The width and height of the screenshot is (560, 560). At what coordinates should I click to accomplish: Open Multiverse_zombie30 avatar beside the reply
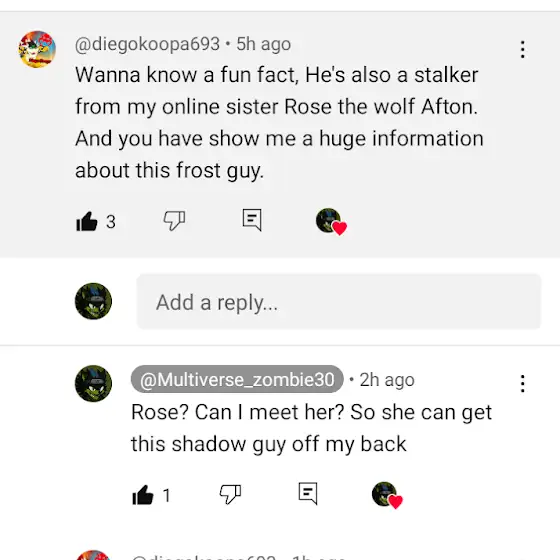(x=93, y=384)
